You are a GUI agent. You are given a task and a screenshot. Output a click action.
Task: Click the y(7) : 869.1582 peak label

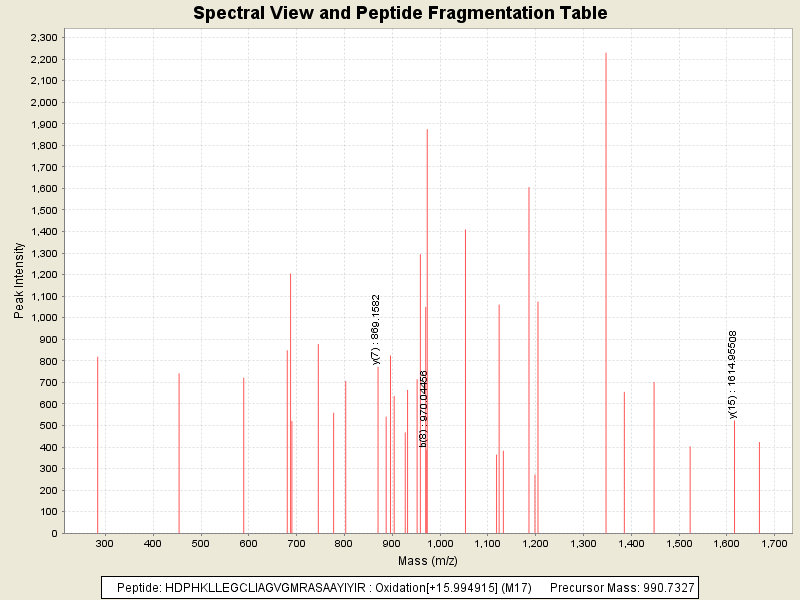point(376,329)
